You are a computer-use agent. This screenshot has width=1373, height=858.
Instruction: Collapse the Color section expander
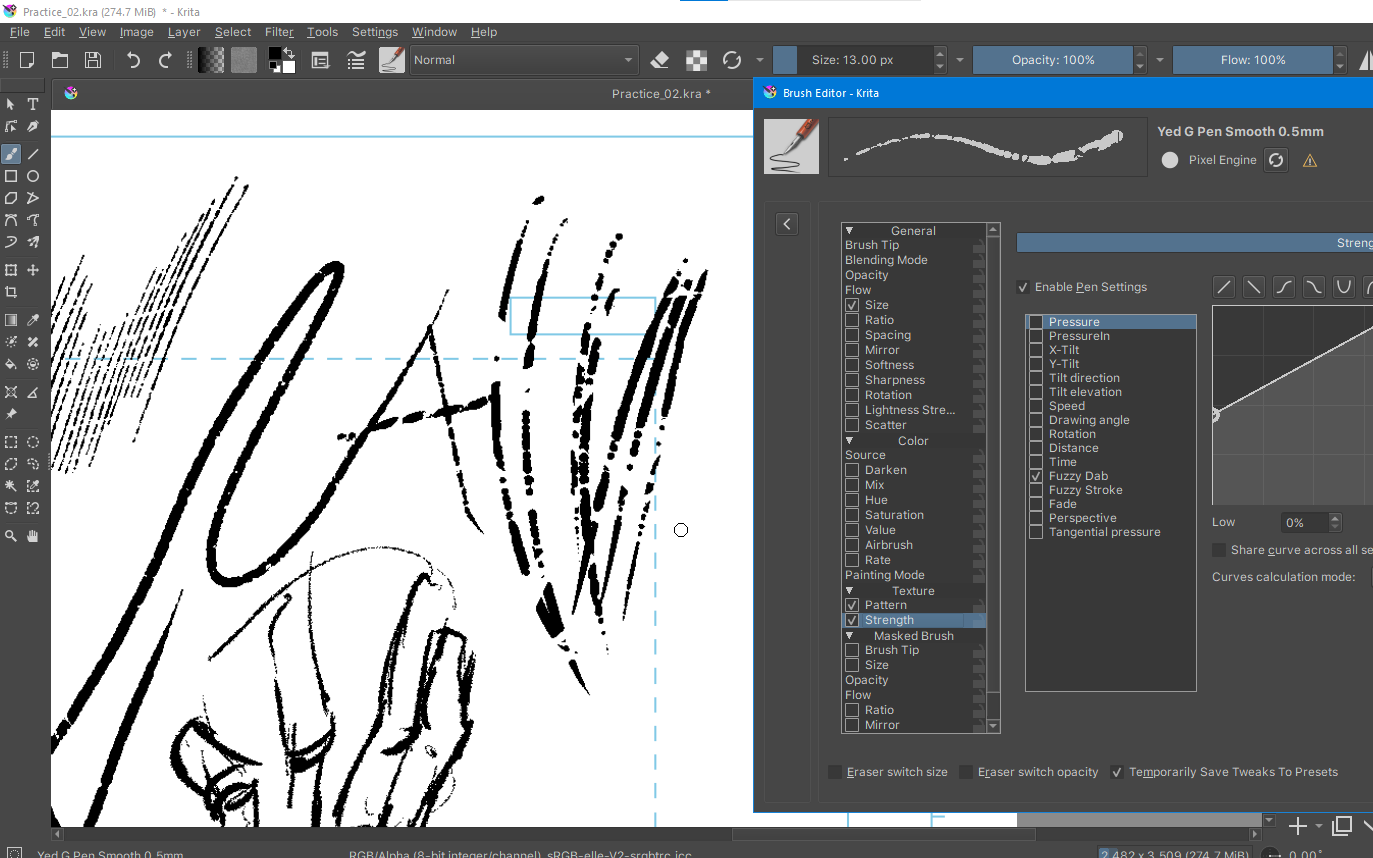[x=849, y=441]
